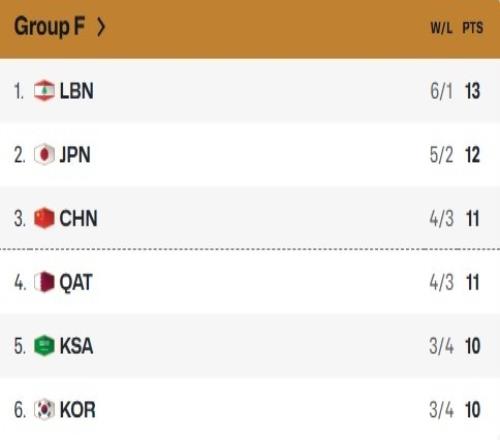500x440 pixels.
Task: Click the Japan flag icon
Action: (44, 154)
